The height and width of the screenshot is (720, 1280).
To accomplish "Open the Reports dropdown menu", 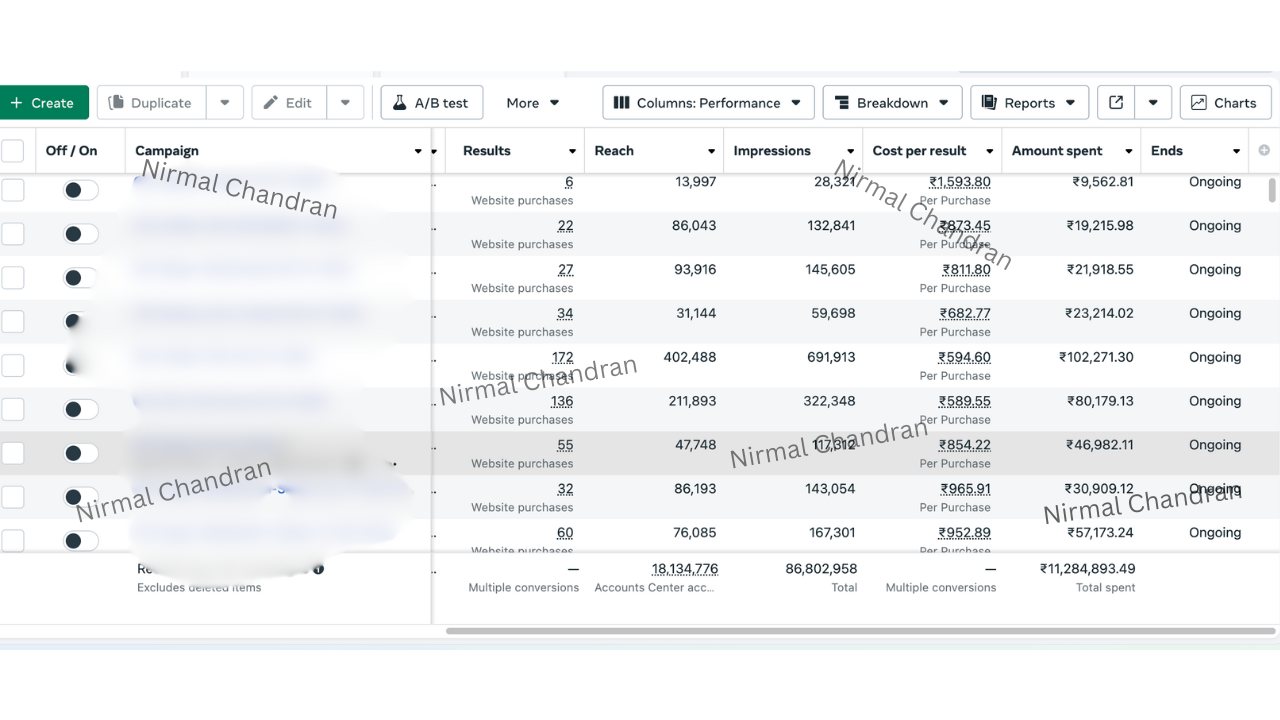I will [1029, 103].
